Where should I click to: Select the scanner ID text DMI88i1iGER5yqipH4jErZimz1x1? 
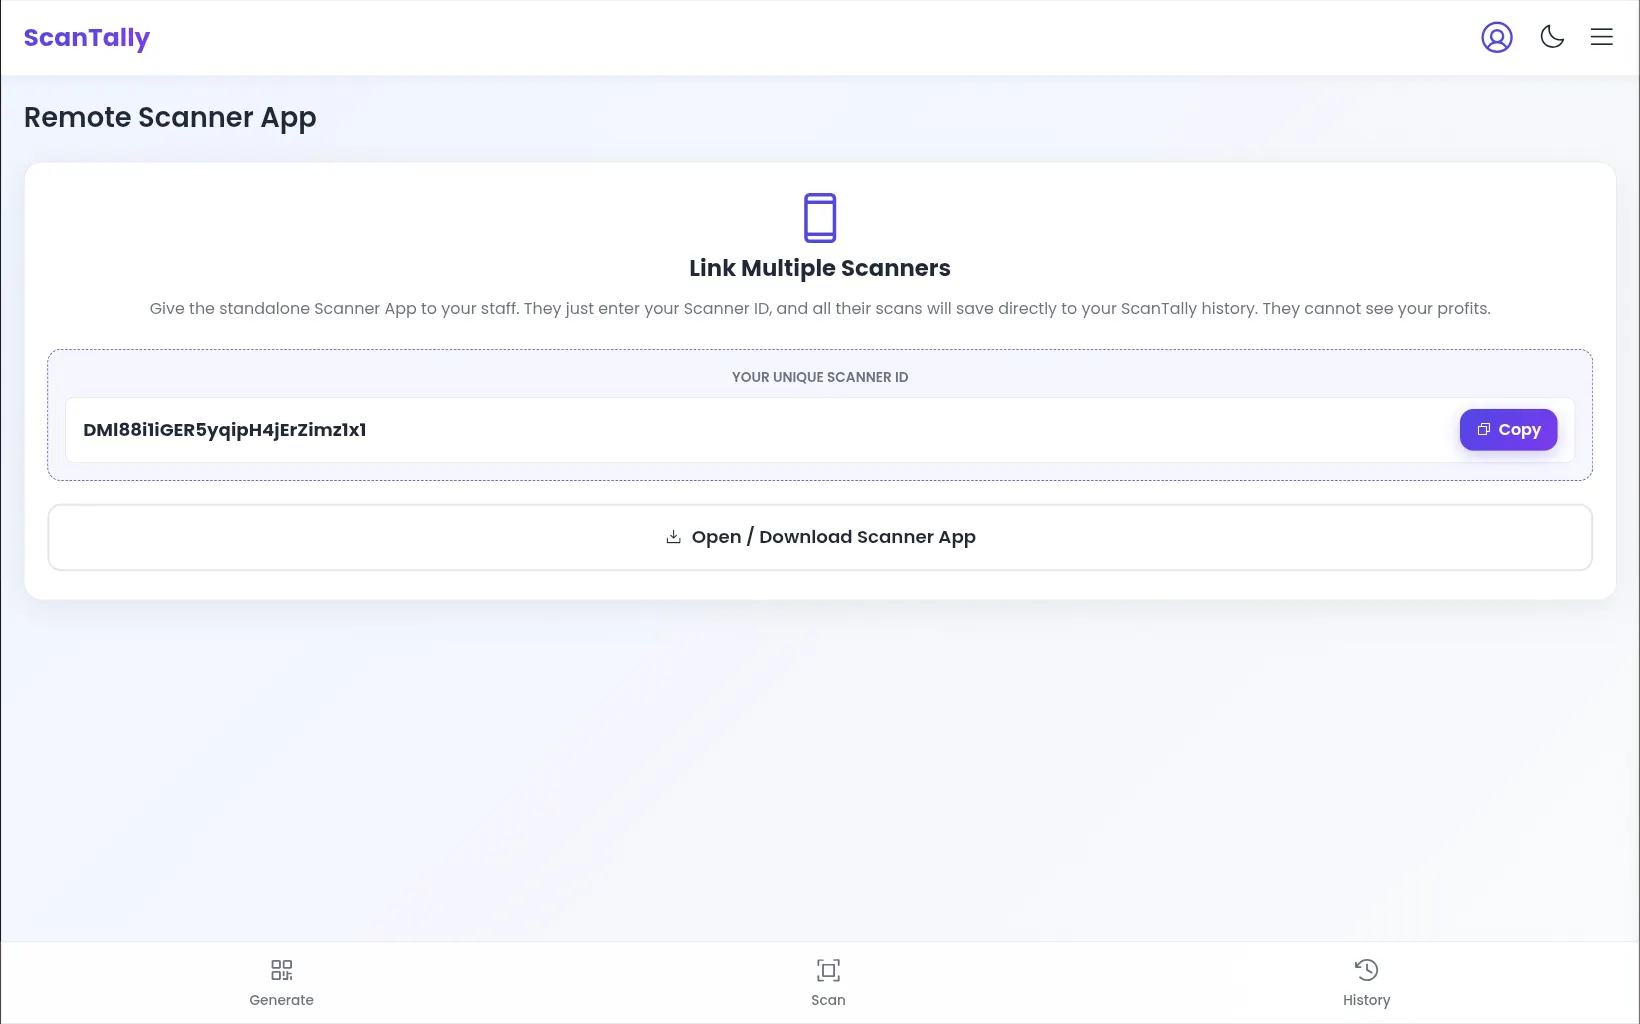click(225, 430)
